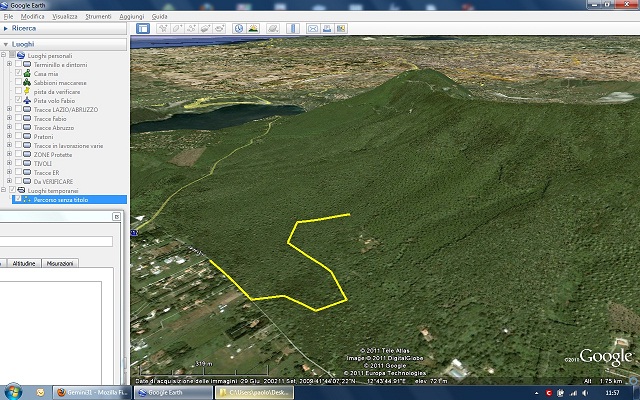Collapse the Luoghi panel
The height and width of the screenshot is (400, 640).
click(6, 44)
